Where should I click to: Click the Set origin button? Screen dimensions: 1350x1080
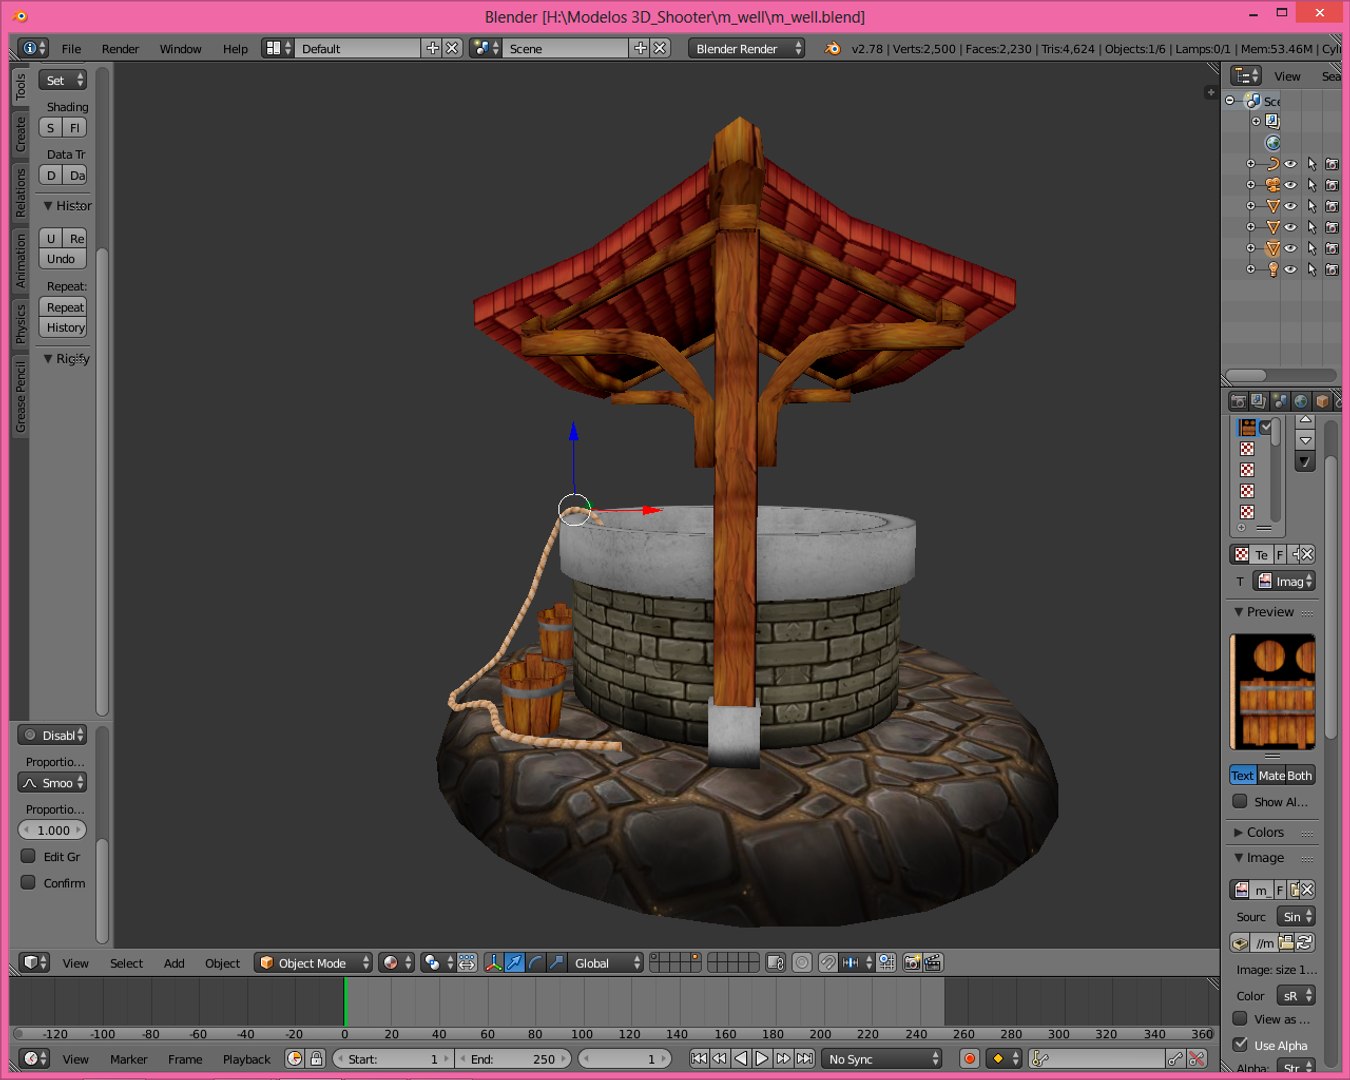point(62,80)
